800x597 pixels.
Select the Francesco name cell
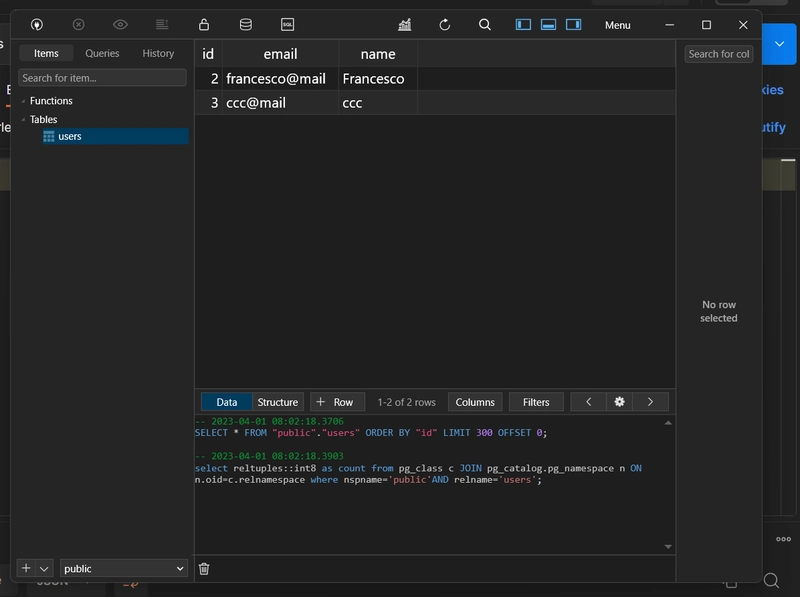(378, 79)
